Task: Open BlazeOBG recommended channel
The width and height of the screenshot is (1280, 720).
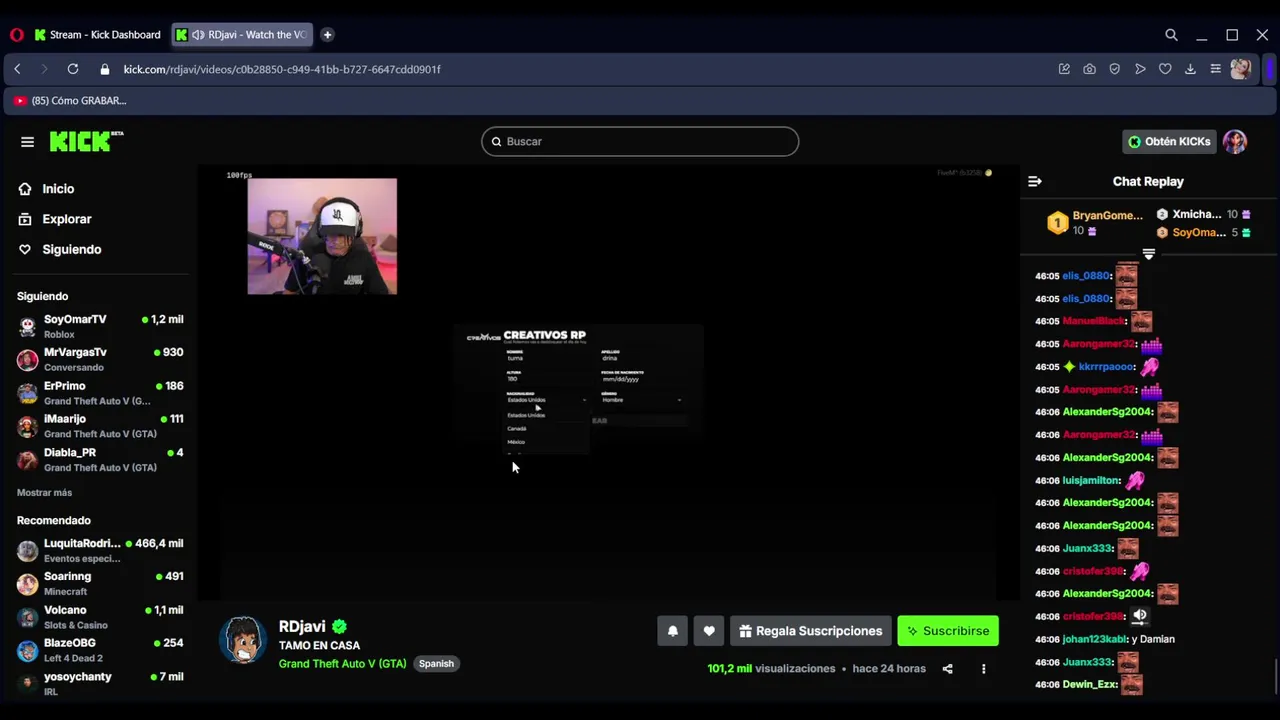Action: tap(100, 650)
